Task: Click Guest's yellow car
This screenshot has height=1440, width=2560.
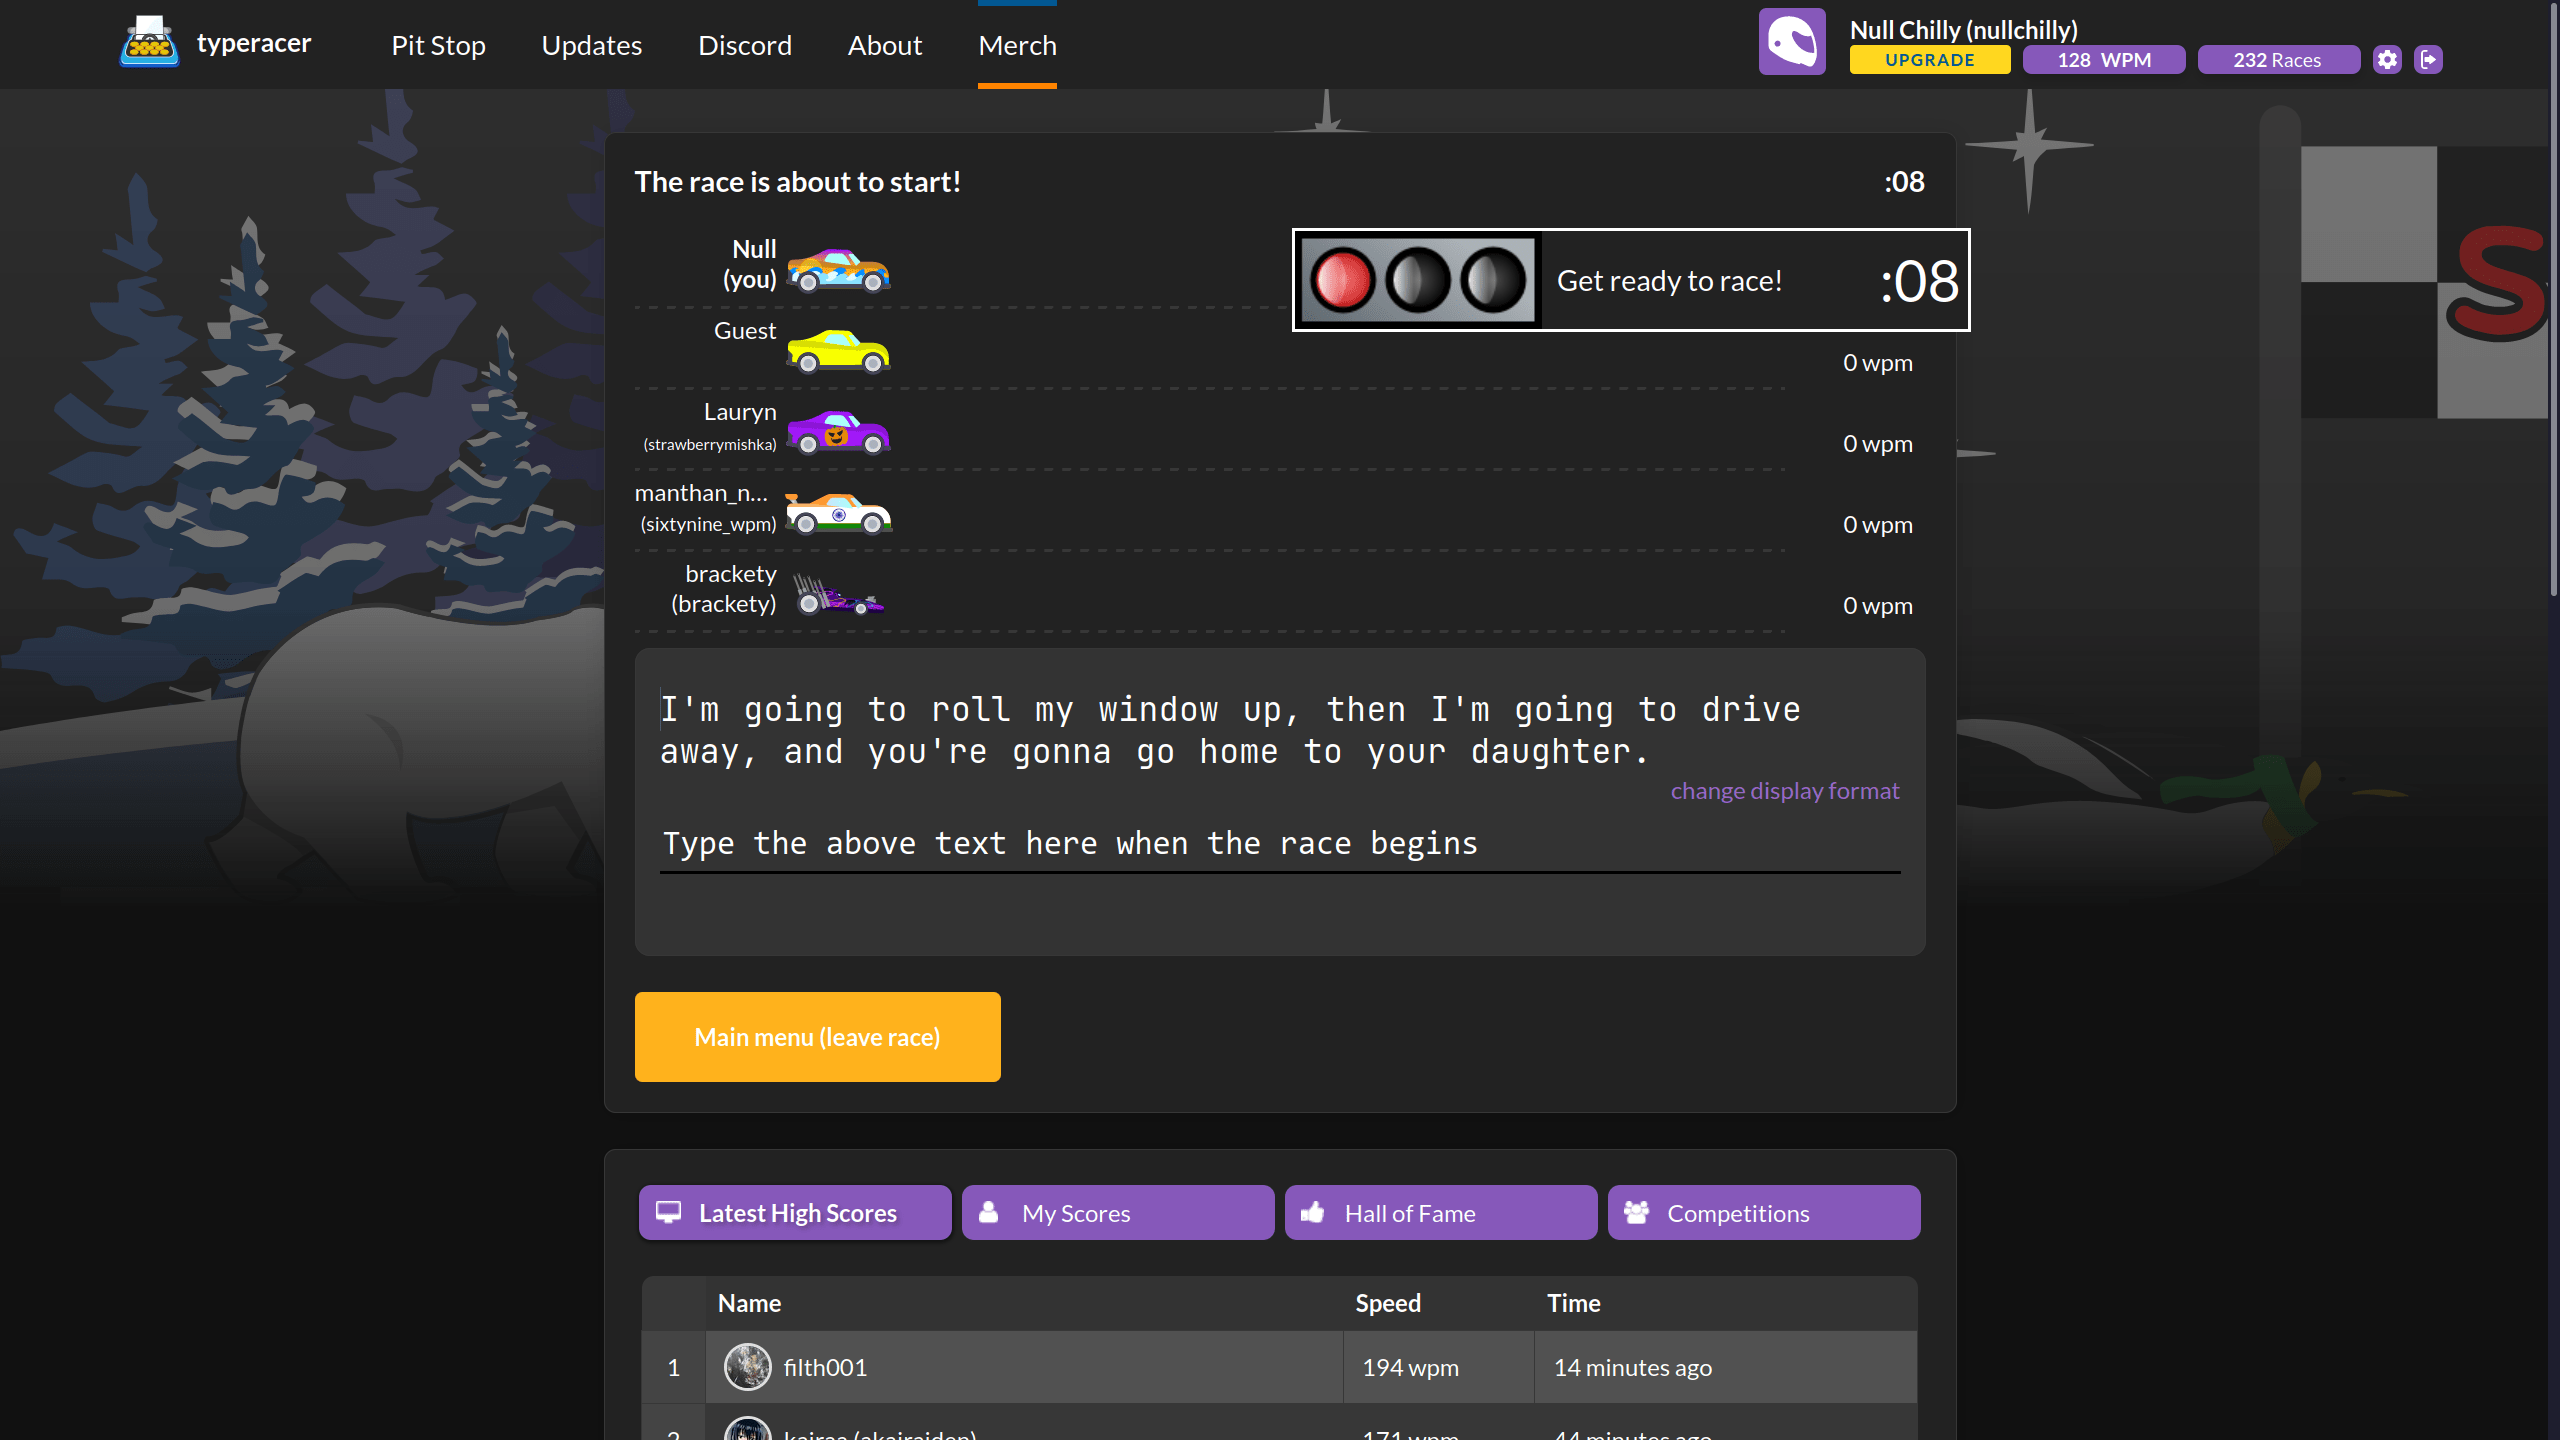Action: coord(838,350)
